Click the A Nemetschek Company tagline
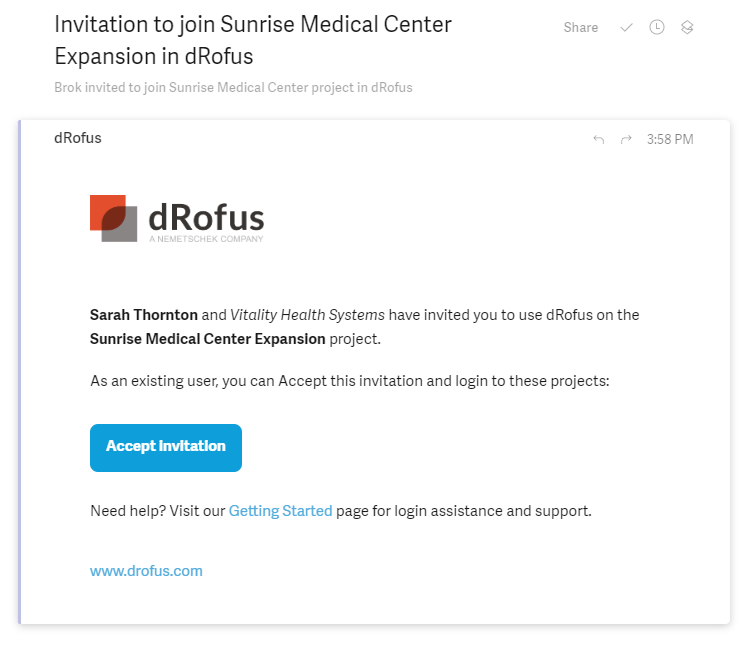 point(206,240)
